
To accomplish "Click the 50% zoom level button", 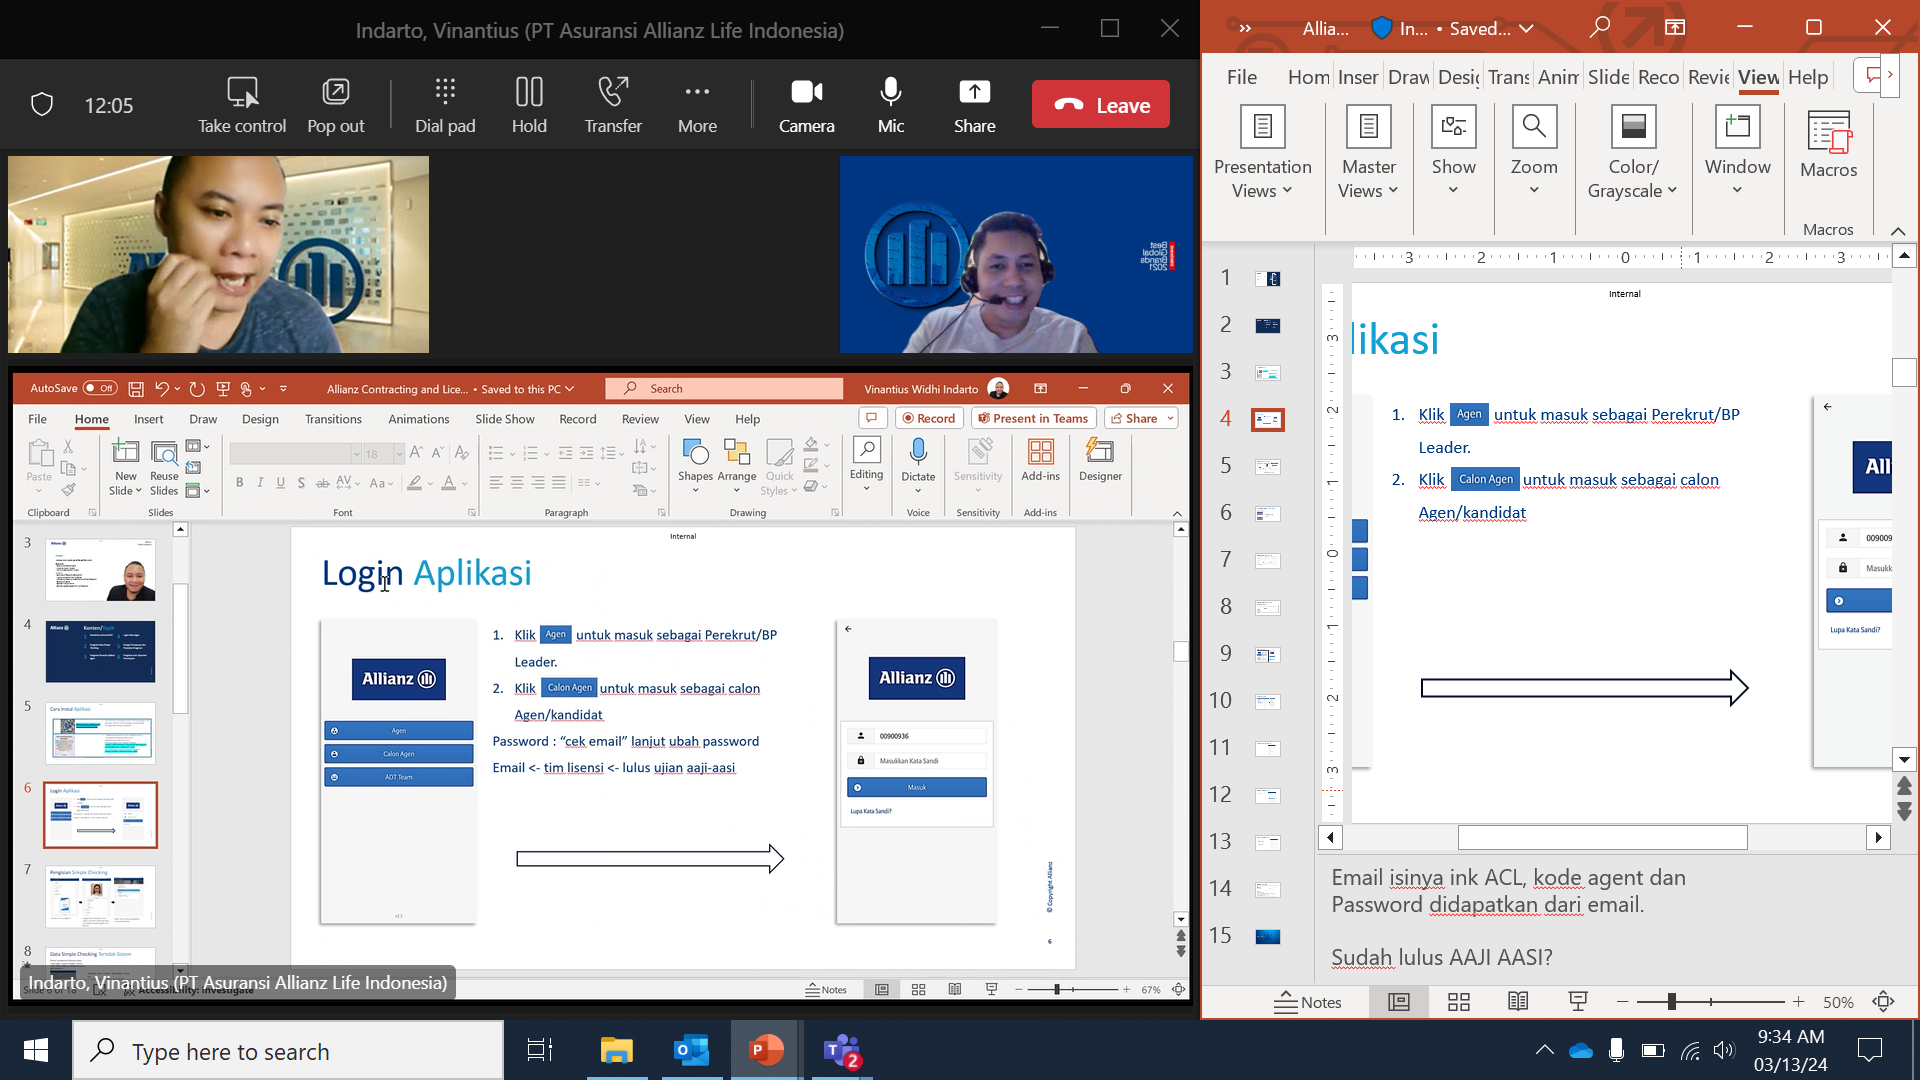I will click(1838, 1002).
